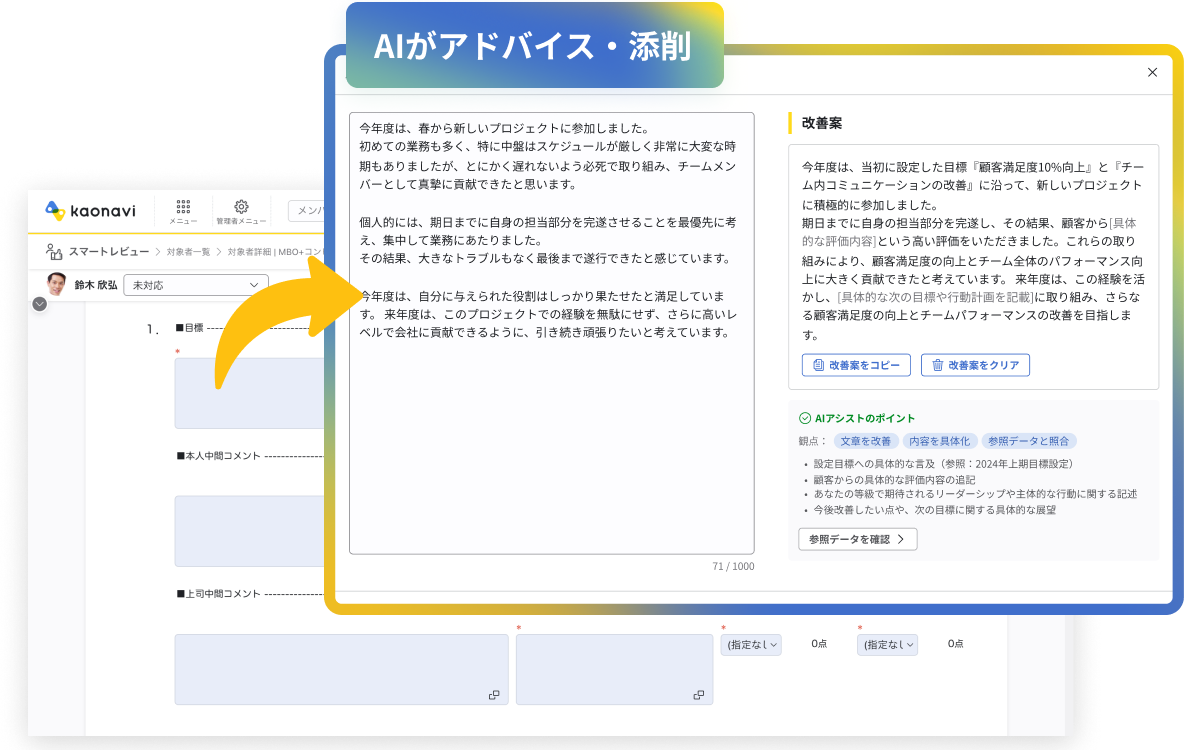Open the second (指定なし) score dropdown
1200x750 pixels.
coord(887,644)
